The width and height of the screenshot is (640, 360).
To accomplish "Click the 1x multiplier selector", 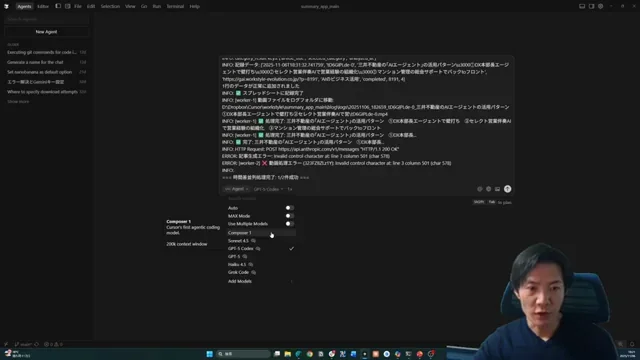I will pos(290,189).
